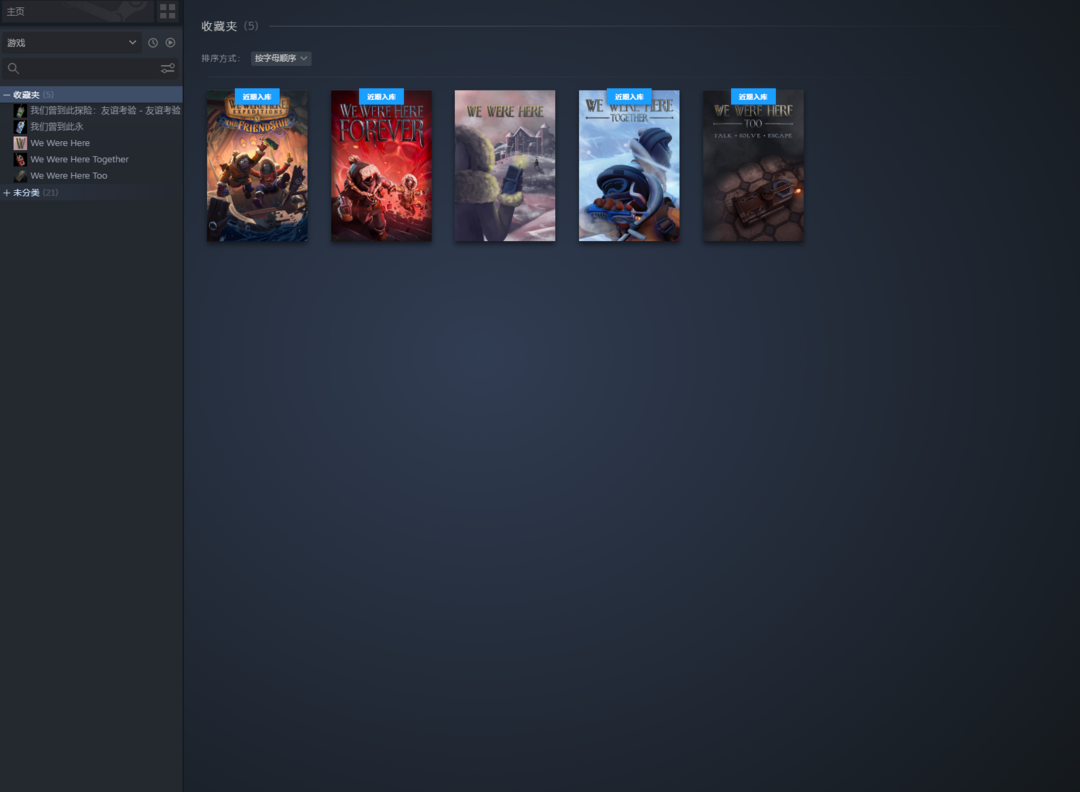Click 近期入库 badge on We Were Here Too
Screen dimensions: 1080x792
point(753,97)
